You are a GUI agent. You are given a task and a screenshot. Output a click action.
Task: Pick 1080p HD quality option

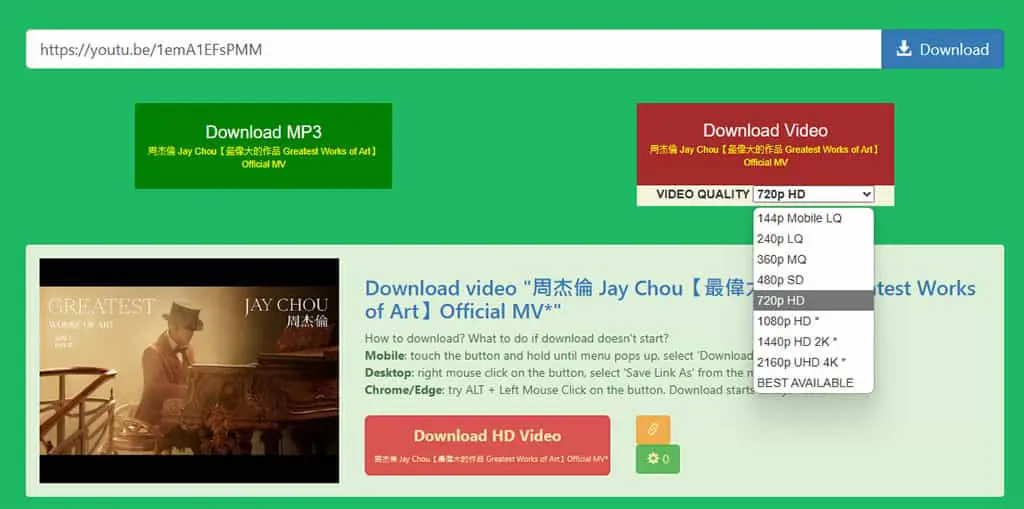(x=813, y=321)
